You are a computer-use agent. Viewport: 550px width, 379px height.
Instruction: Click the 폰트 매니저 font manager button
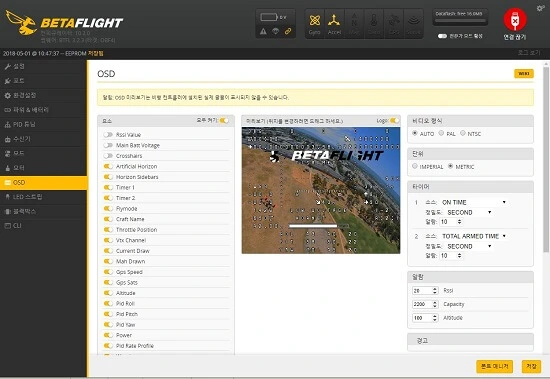(x=495, y=366)
